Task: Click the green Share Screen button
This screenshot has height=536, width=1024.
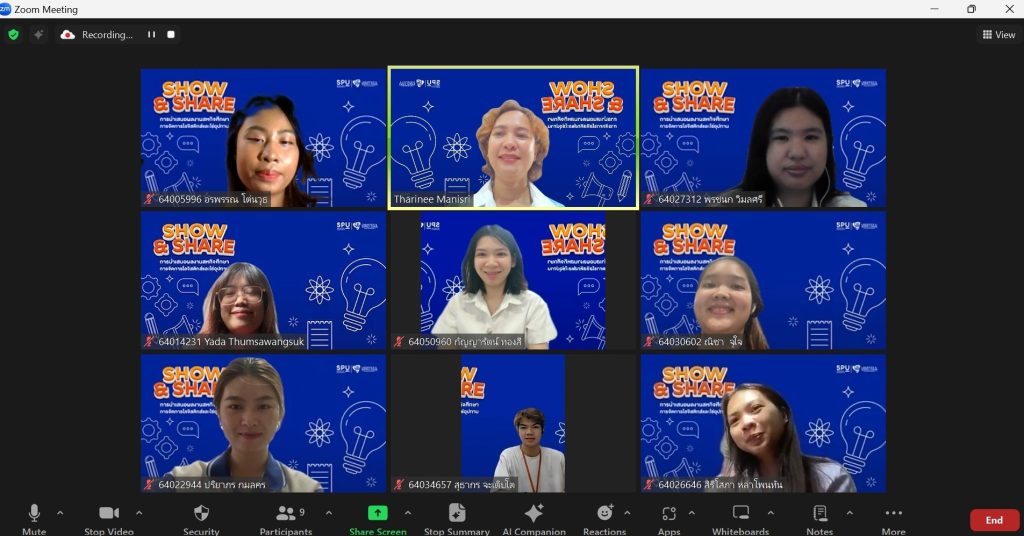Action: click(x=377, y=519)
